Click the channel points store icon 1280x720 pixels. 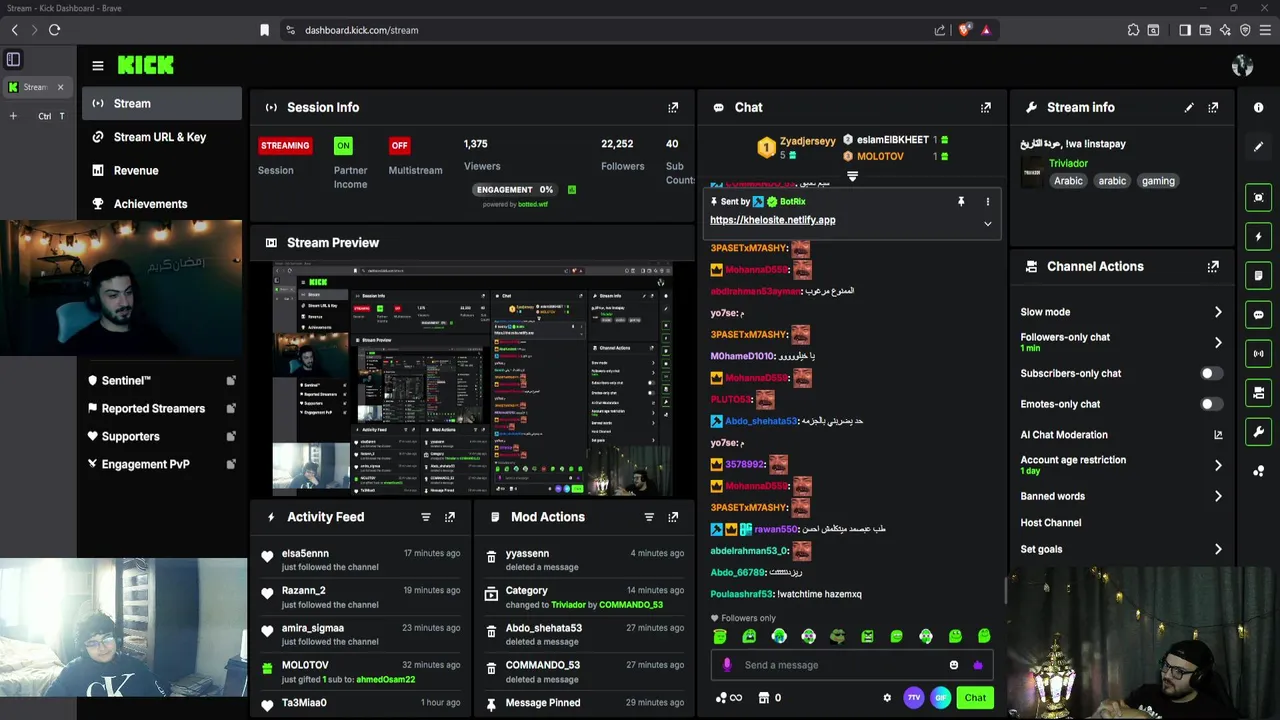(x=764, y=698)
